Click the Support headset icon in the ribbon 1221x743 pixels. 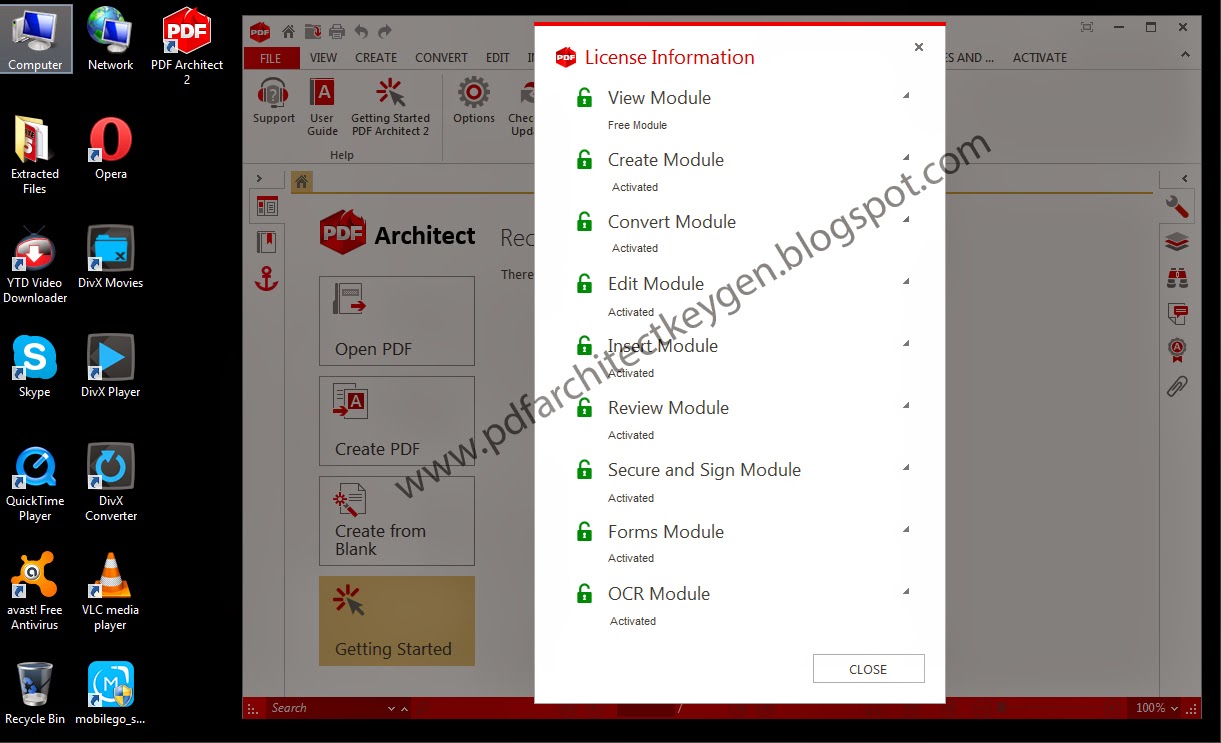[x=273, y=101]
